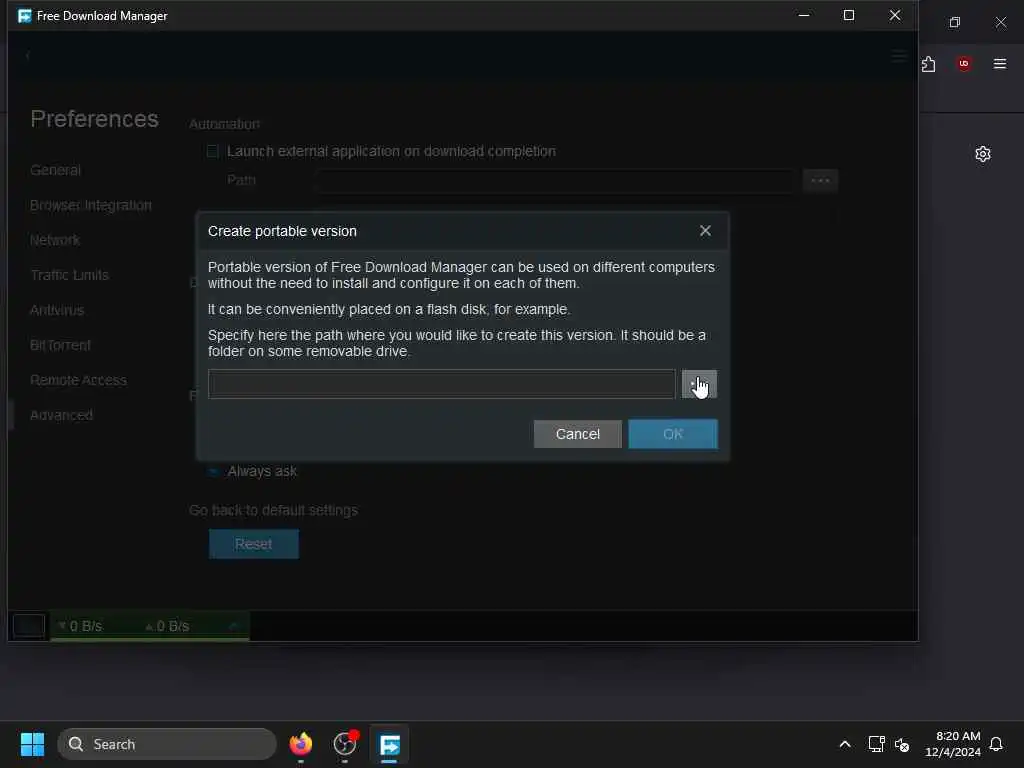1024x768 pixels.
Task: Click the Free Download Manager title bar logo
Action: 25,16
